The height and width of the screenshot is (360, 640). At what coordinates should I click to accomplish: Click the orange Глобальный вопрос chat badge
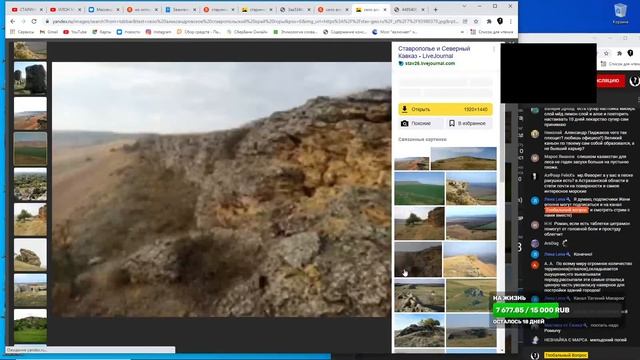tap(566, 210)
